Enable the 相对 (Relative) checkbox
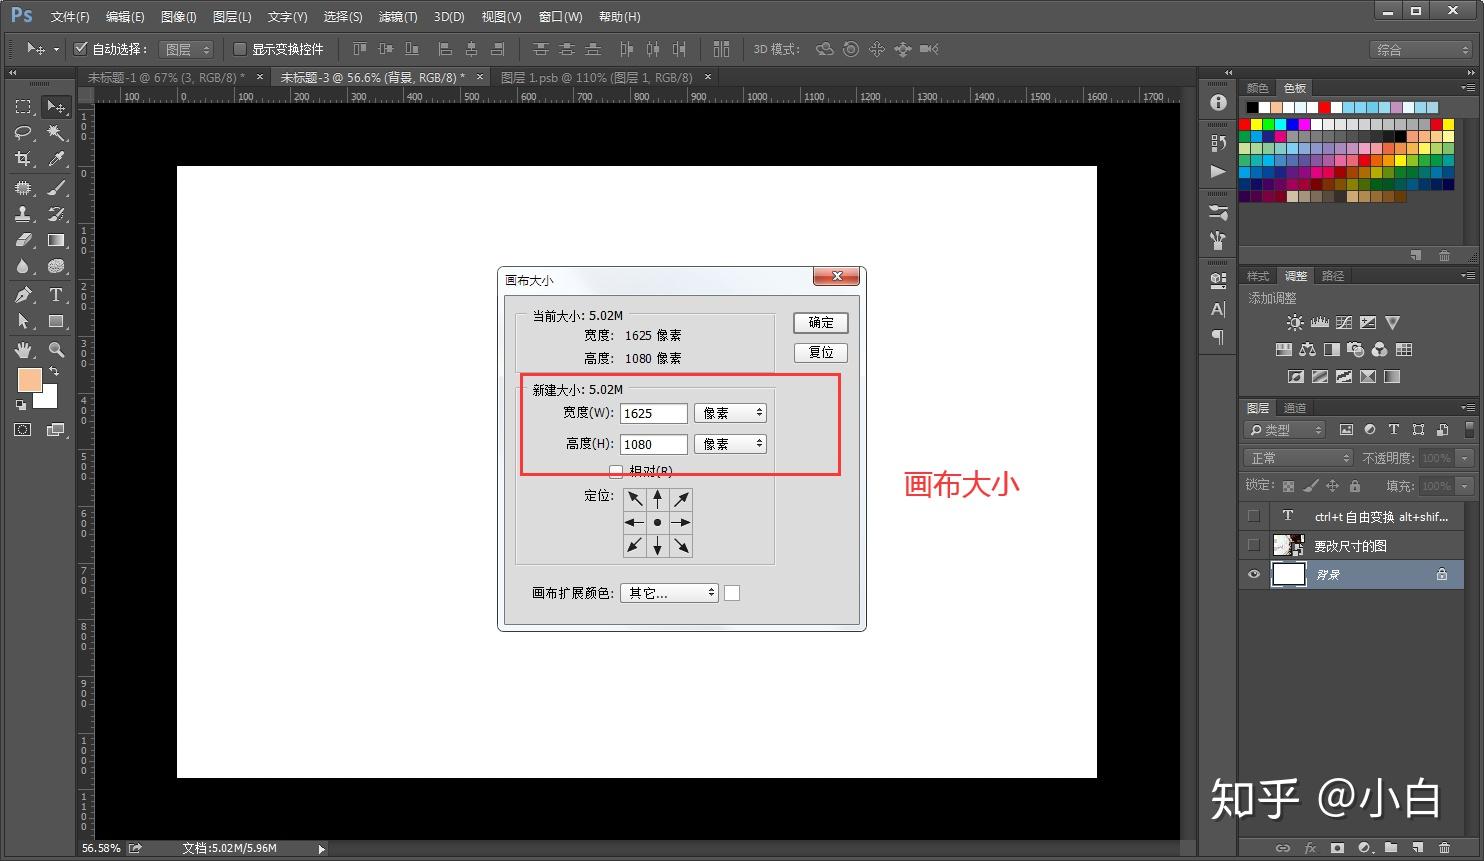1484x861 pixels. tap(616, 471)
